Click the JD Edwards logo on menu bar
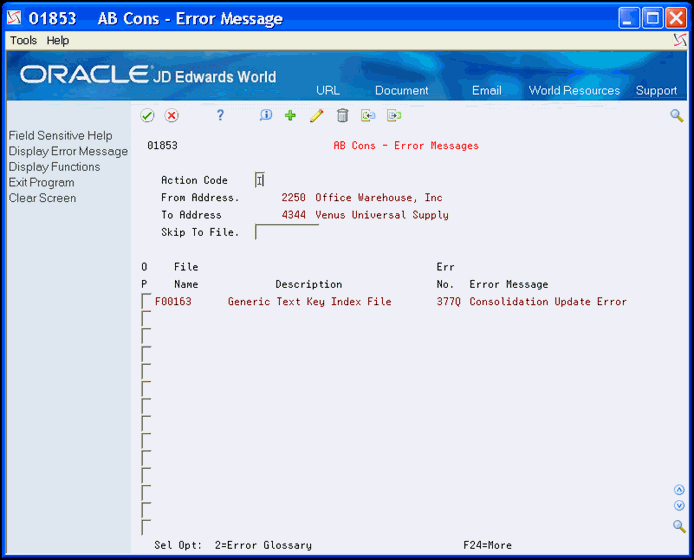Screen dimensions: 694x560 tap(680, 40)
